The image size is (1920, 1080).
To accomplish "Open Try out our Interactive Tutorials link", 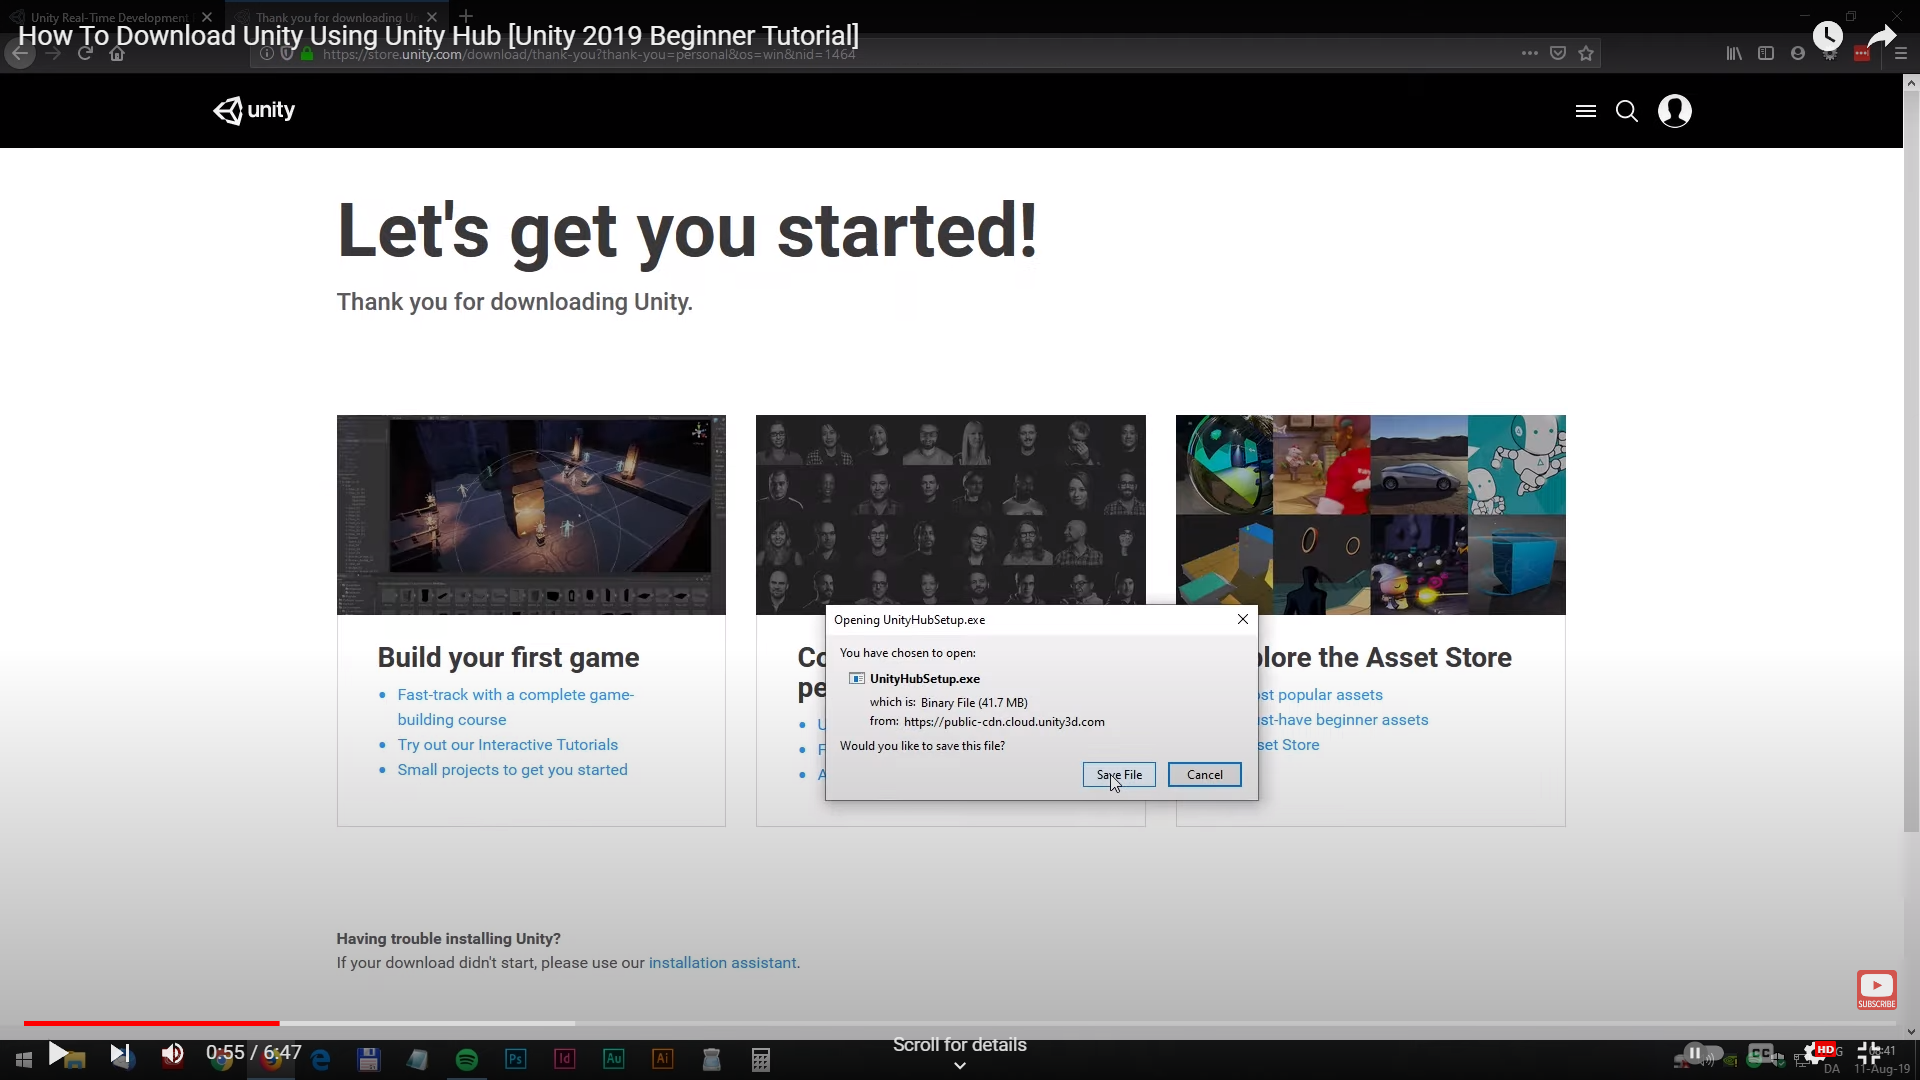I will coord(507,745).
